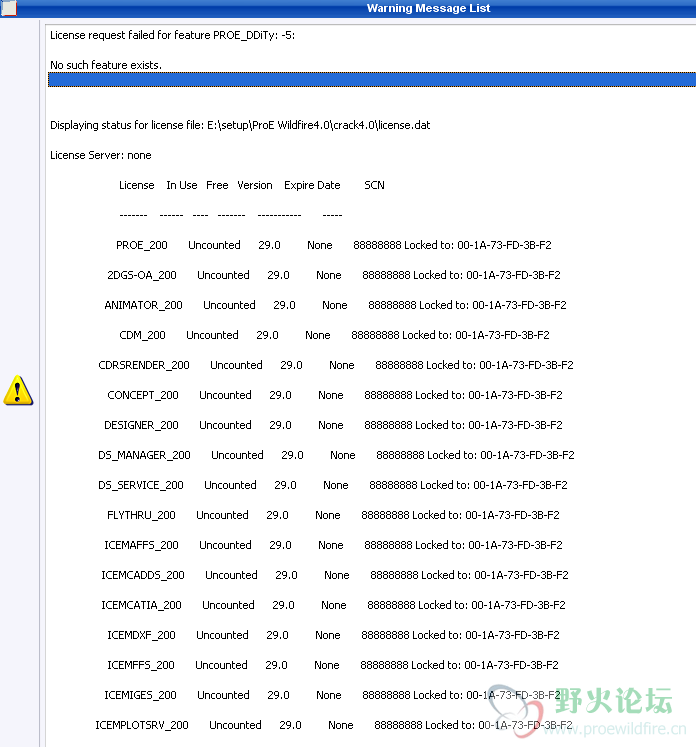Screen dimensions: 696x747
Task: Click the column header row starting with License
Action: point(252,185)
